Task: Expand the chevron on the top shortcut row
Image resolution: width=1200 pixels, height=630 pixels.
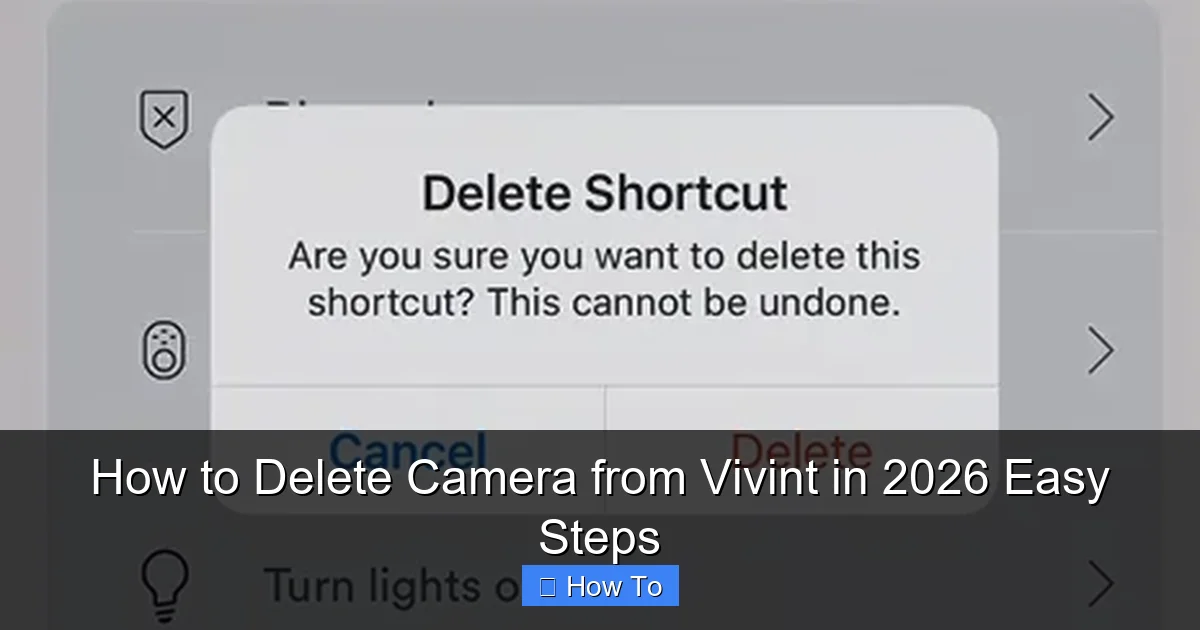Action: [x=1100, y=117]
